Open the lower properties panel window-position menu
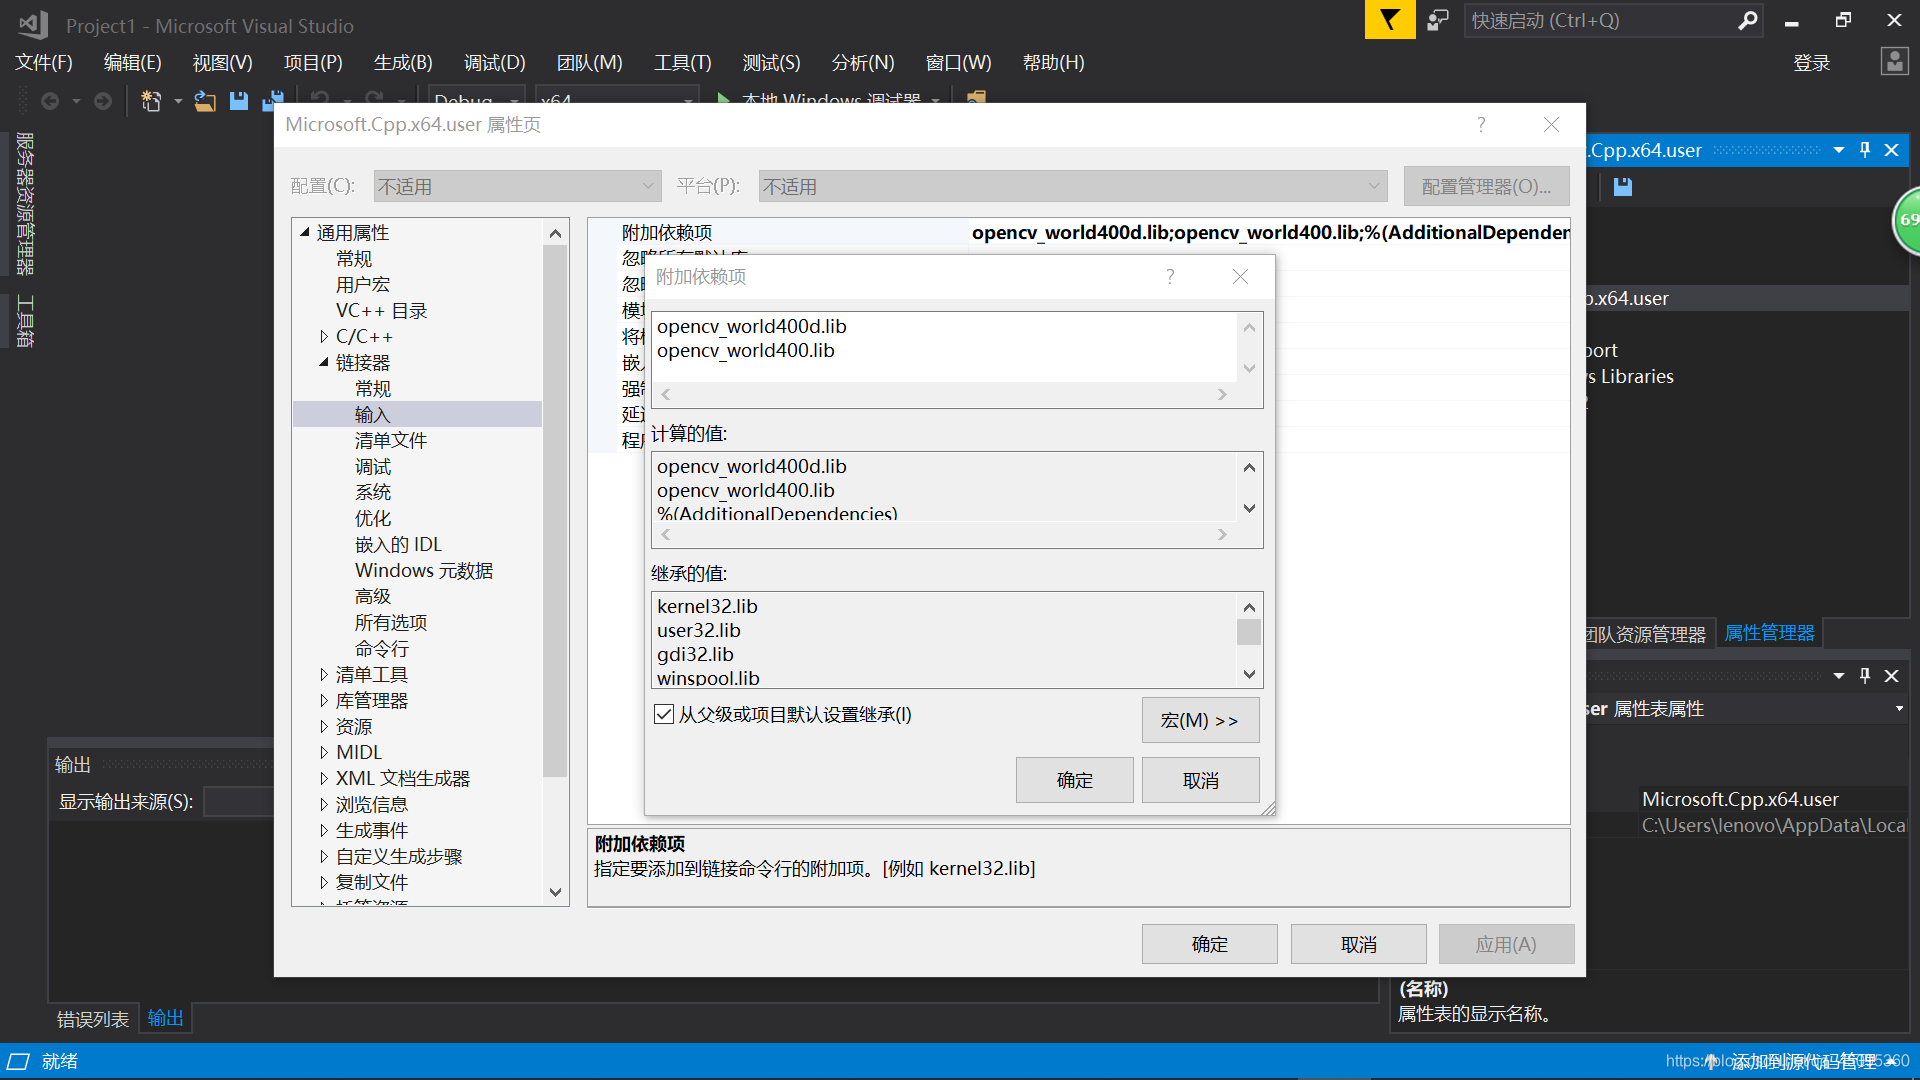 1839,676
